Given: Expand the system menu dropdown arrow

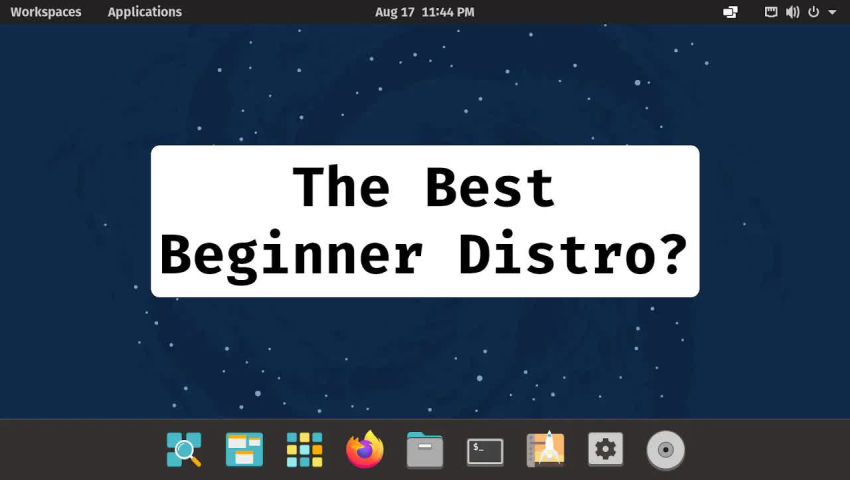Looking at the screenshot, I should pyautogui.click(x=832, y=12).
